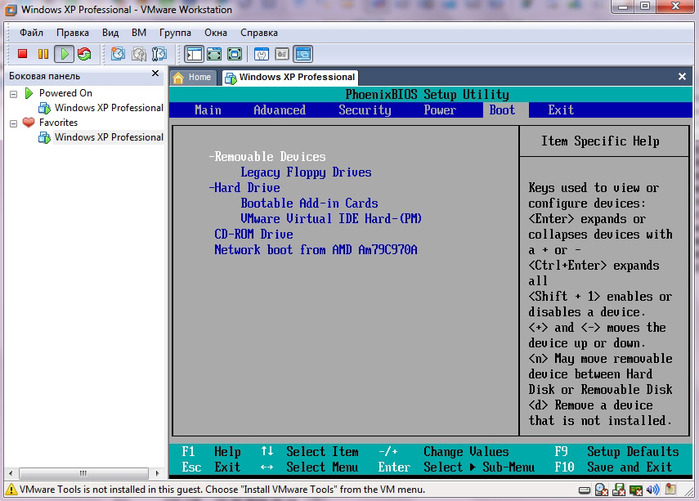
Task: Reset the virtual machine with the red-green arrows icon
Action: pyautogui.click(x=84, y=54)
